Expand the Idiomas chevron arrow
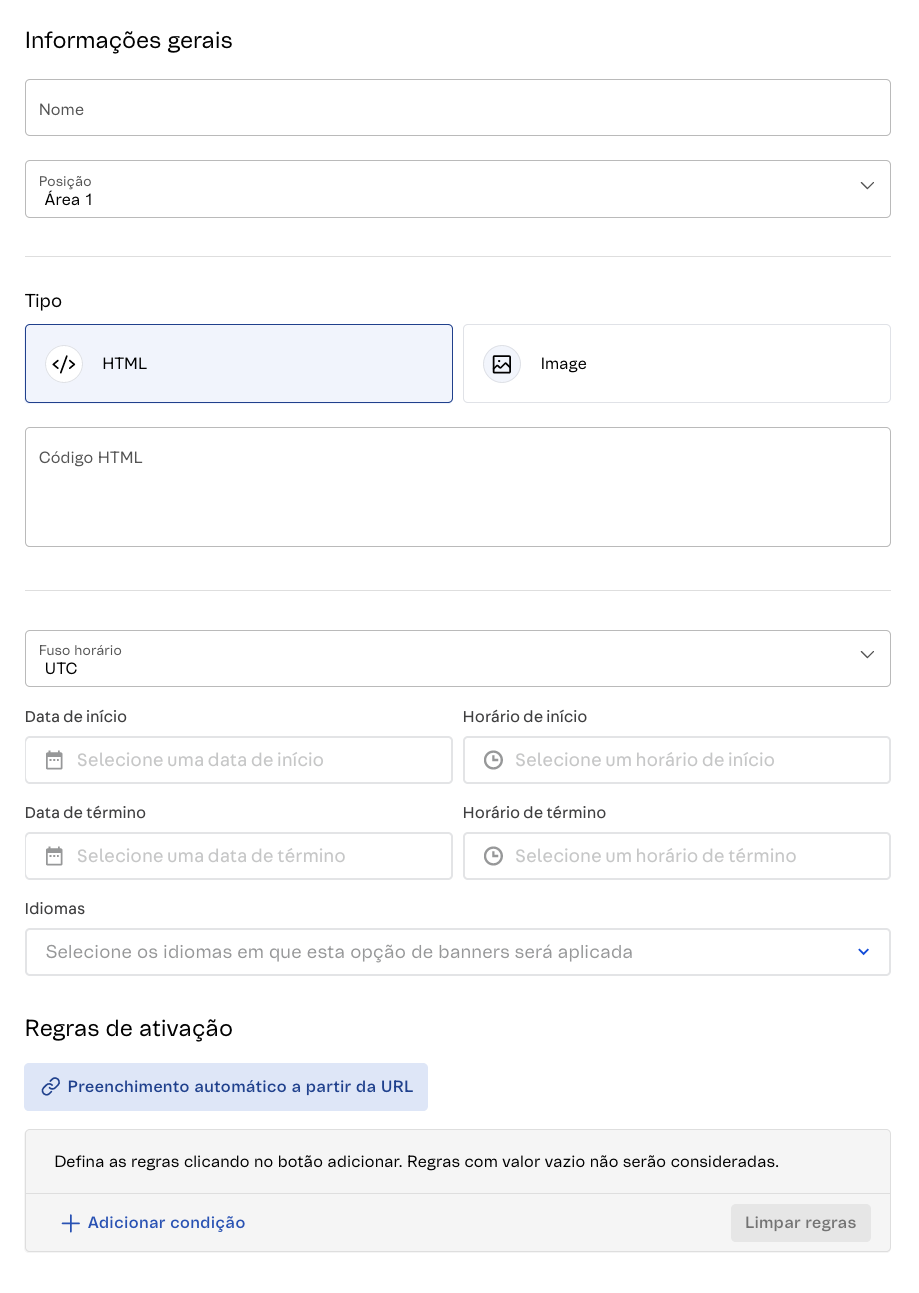Image resolution: width=919 pixels, height=1293 pixels. (x=863, y=951)
